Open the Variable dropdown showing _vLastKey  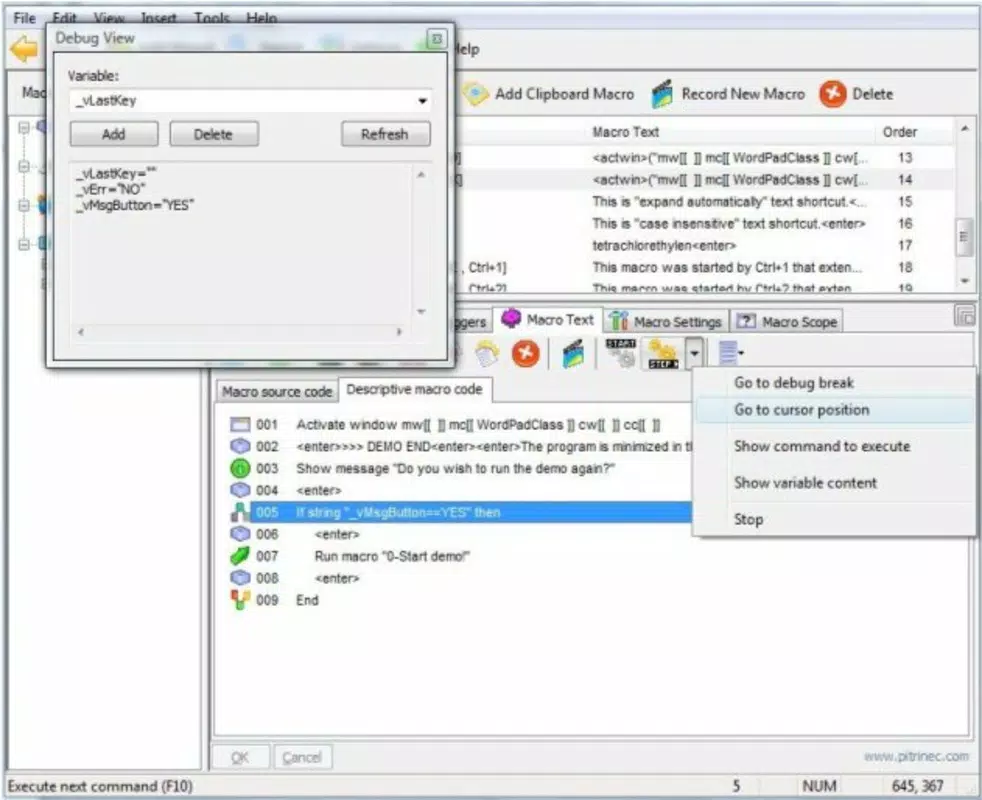(423, 101)
